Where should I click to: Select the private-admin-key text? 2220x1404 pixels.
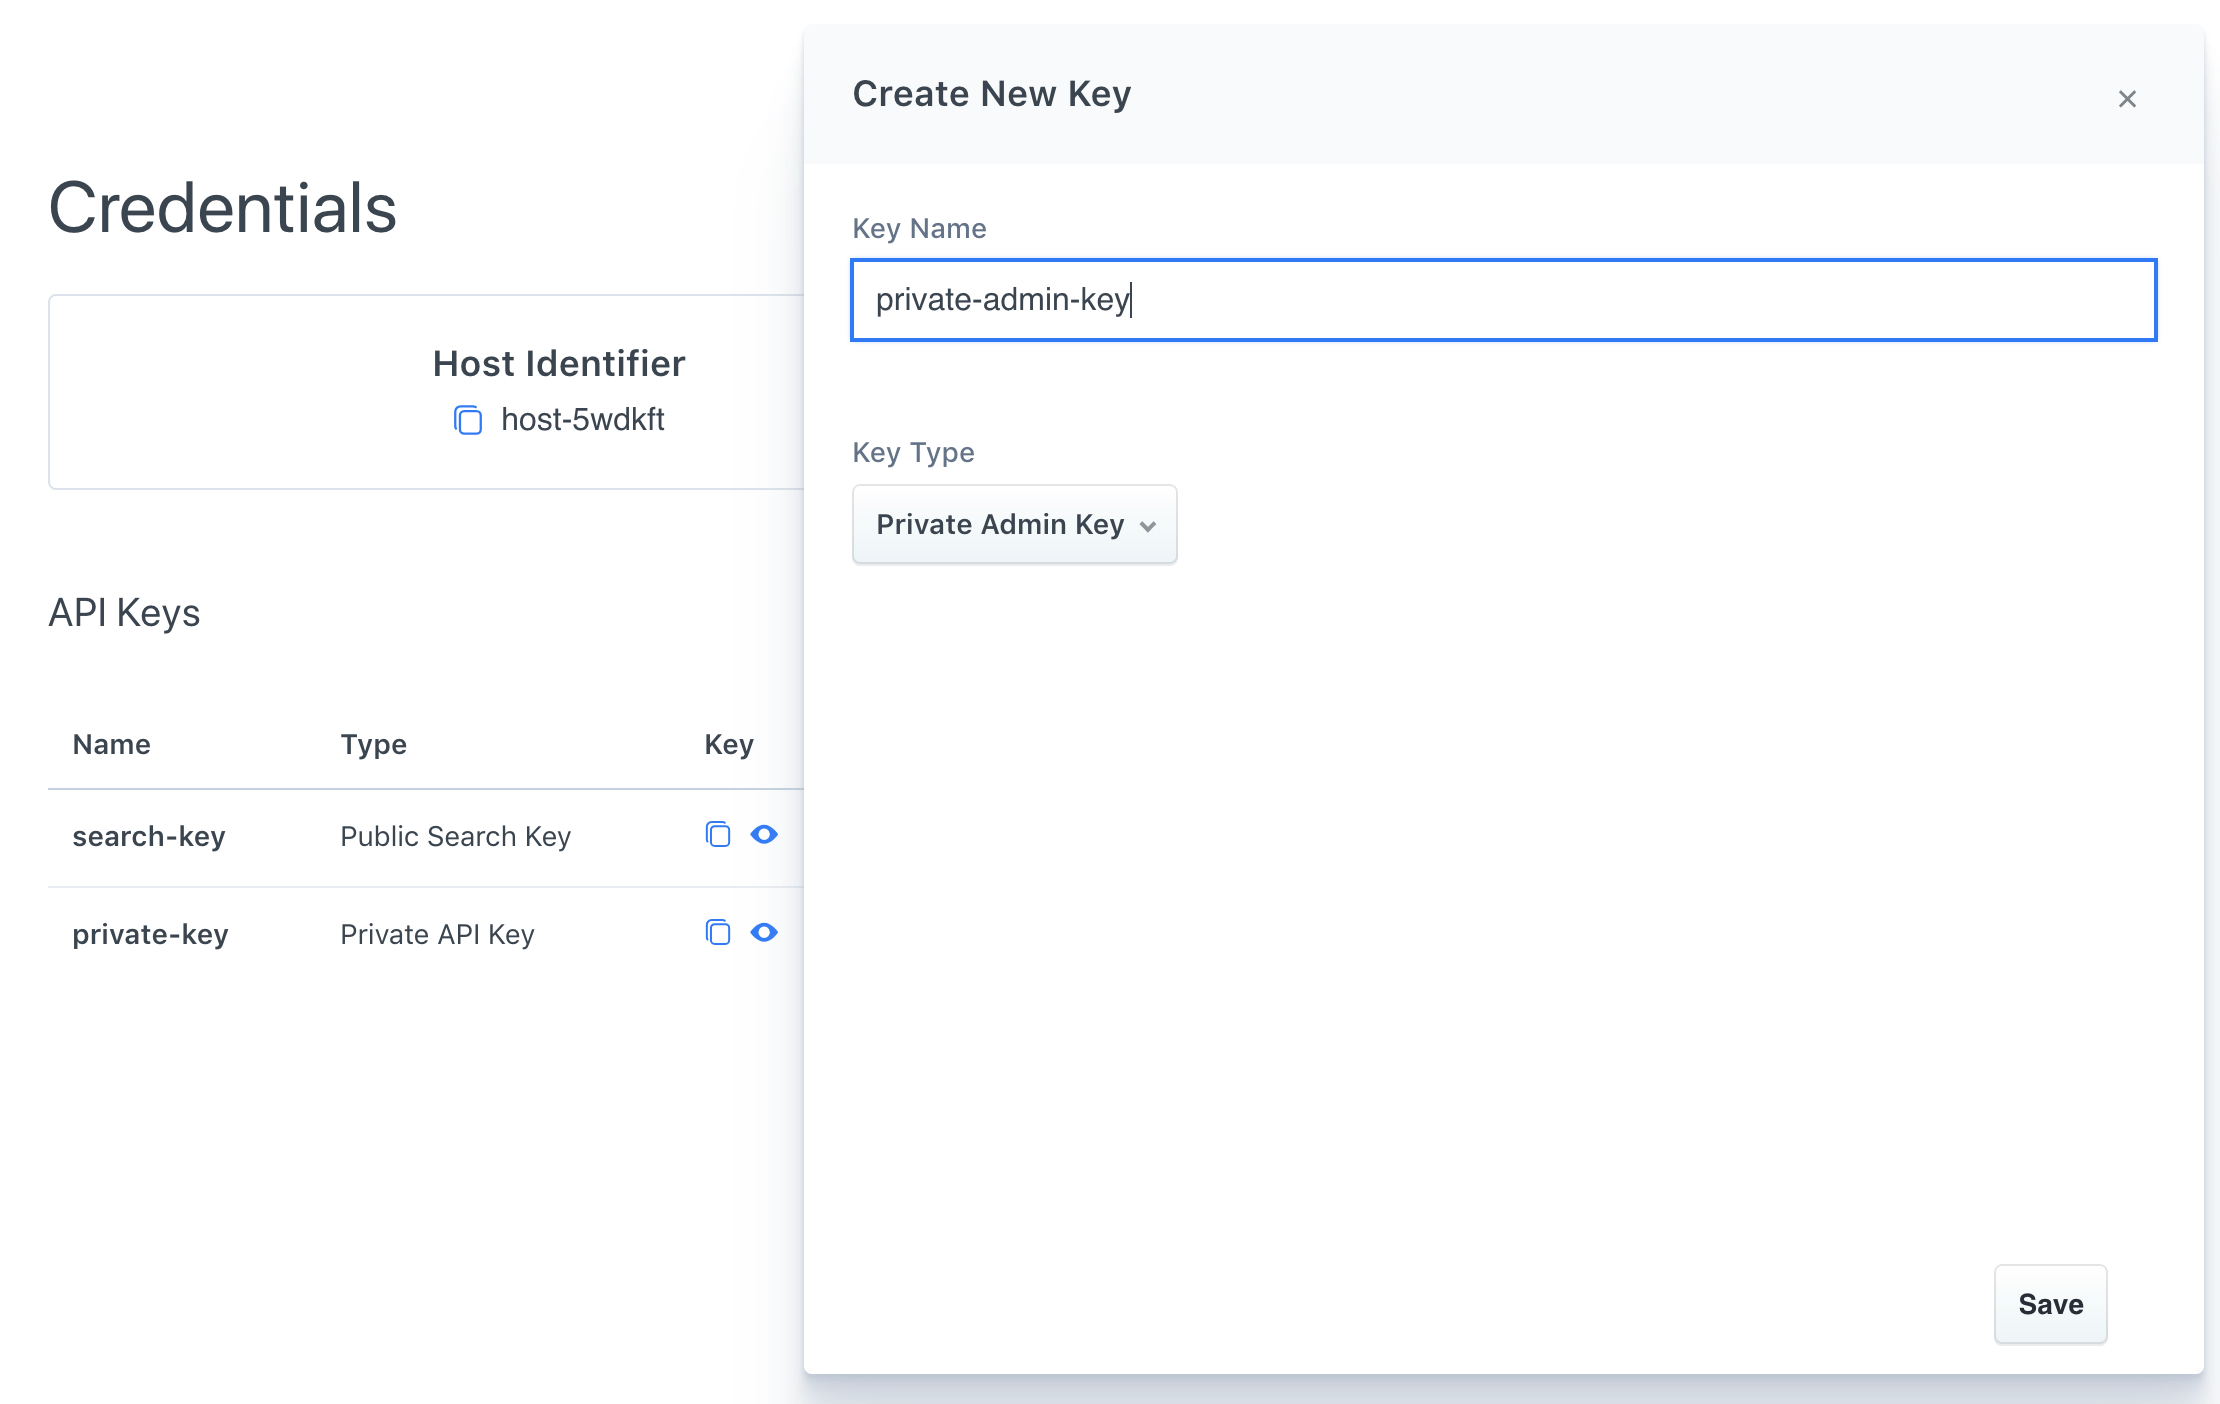point(1002,300)
